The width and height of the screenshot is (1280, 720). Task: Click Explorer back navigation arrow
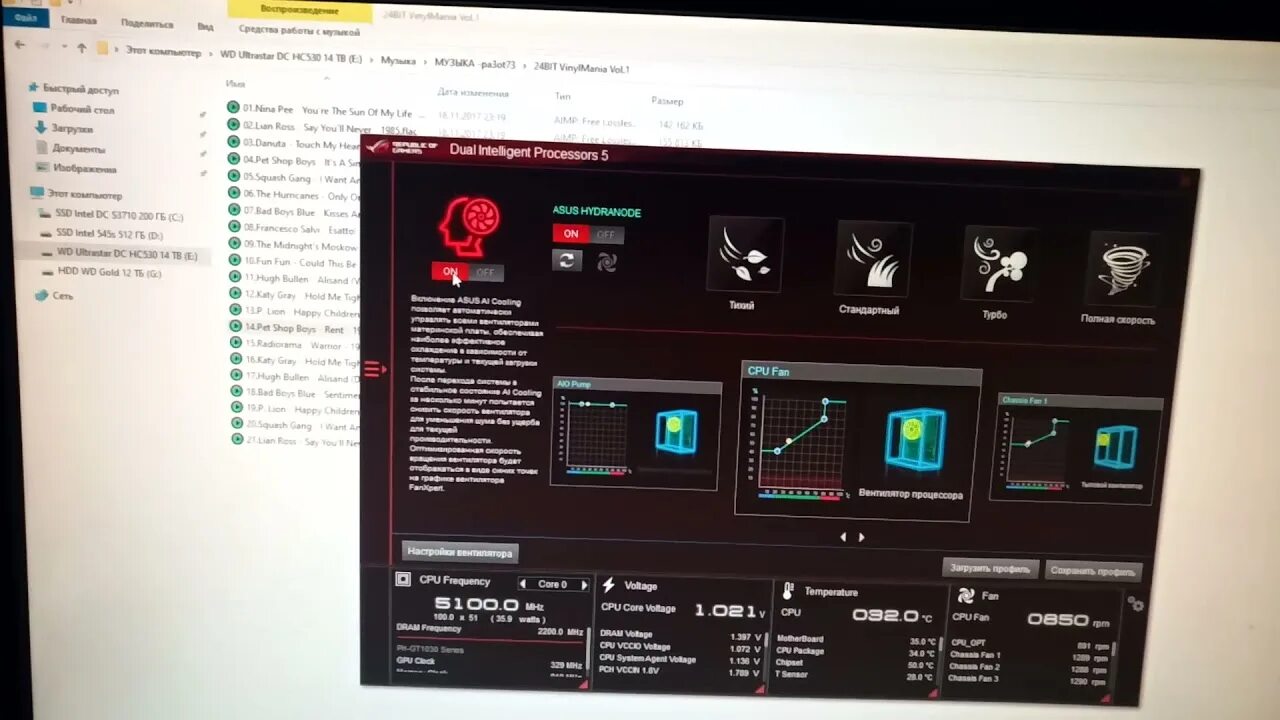pyautogui.click(x=20, y=43)
